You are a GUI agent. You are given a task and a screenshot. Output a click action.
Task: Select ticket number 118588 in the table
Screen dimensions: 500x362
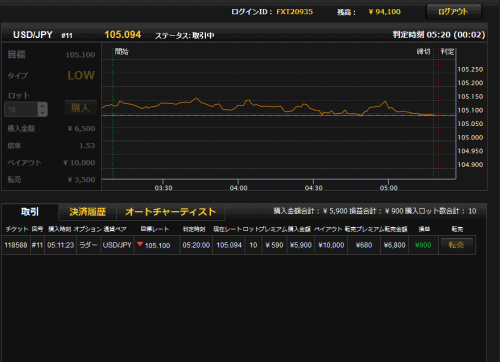tap(16, 245)
